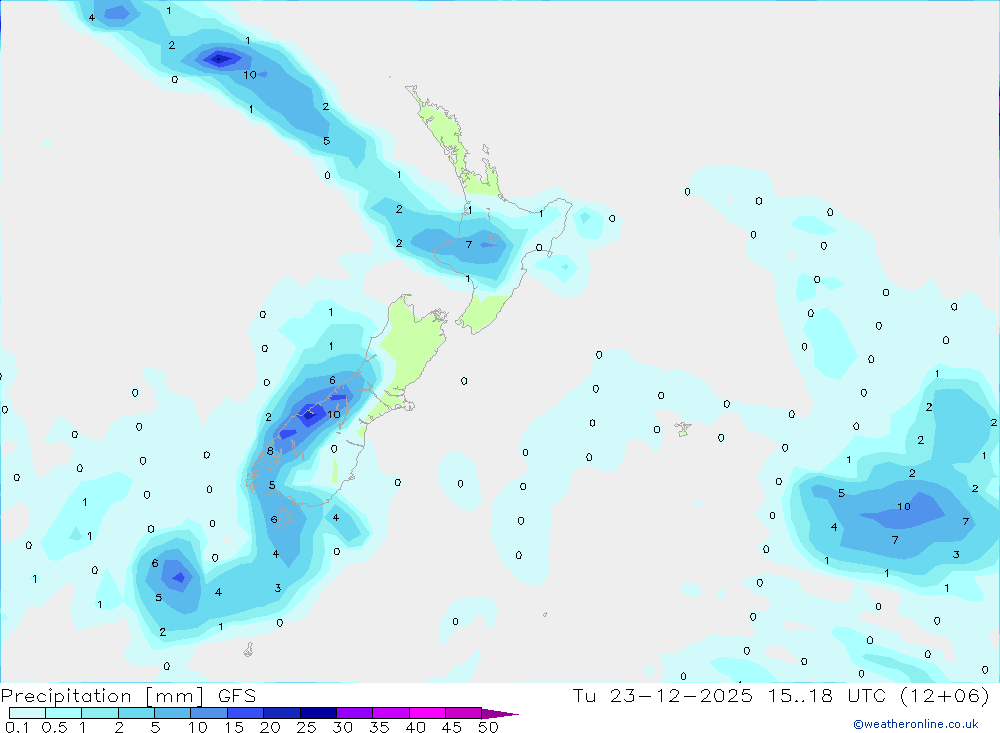Click the 20–25 mm dark blue swatch
Screen dimensions: 1000x733
(x=281, y=713)
